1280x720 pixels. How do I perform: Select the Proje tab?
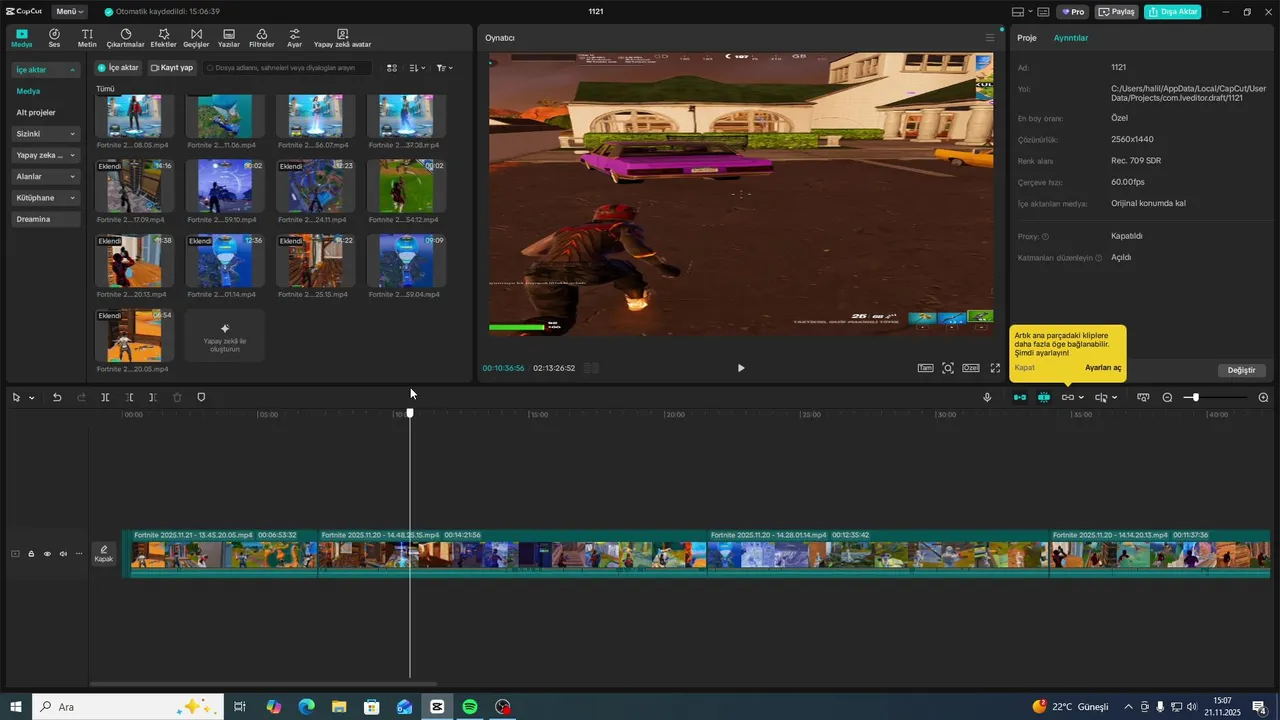coord(1027,38)
